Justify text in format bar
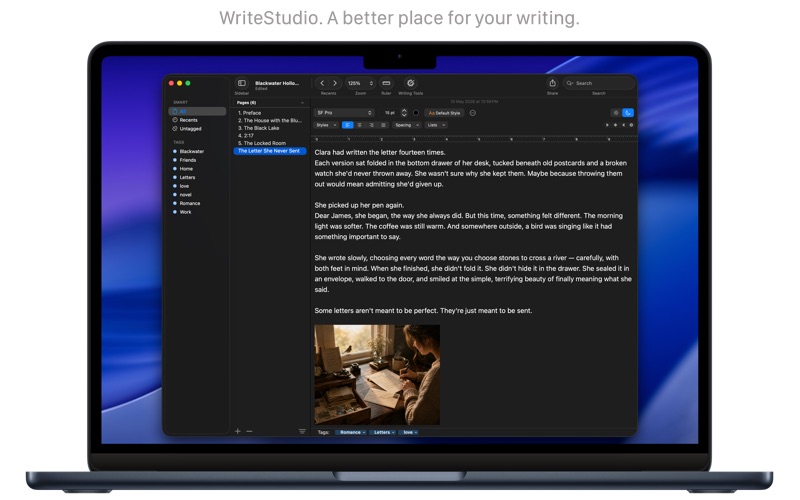The image size is (800, 500). pyautogui.click(x=383, y=125)
